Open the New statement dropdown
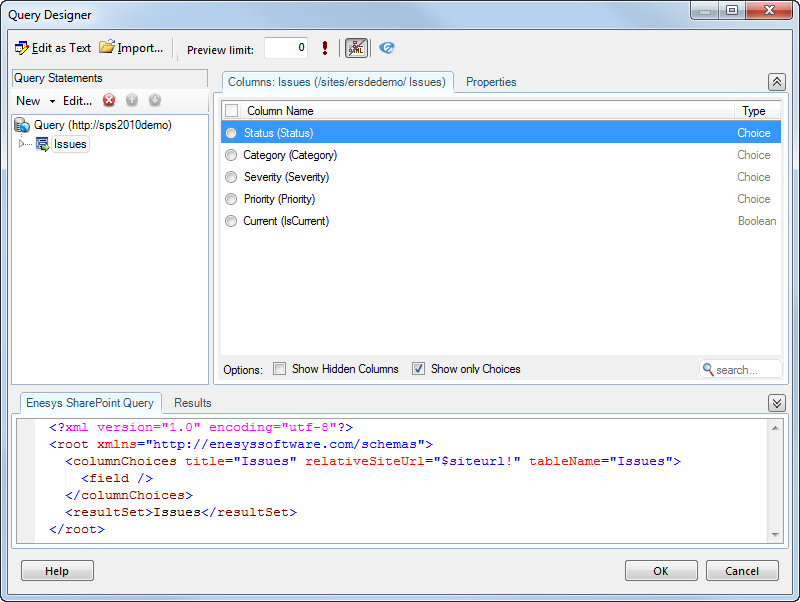Viewport: 800px width, 602px height. pyautogui.click(x=34, y=101)
